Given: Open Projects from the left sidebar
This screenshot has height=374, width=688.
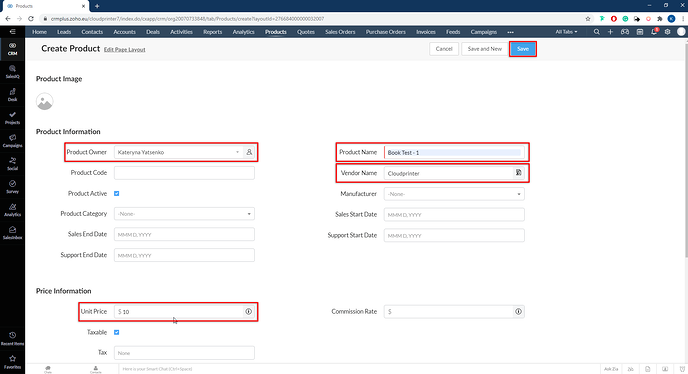Looking at the screenshot, I should (x=12, y=118).
